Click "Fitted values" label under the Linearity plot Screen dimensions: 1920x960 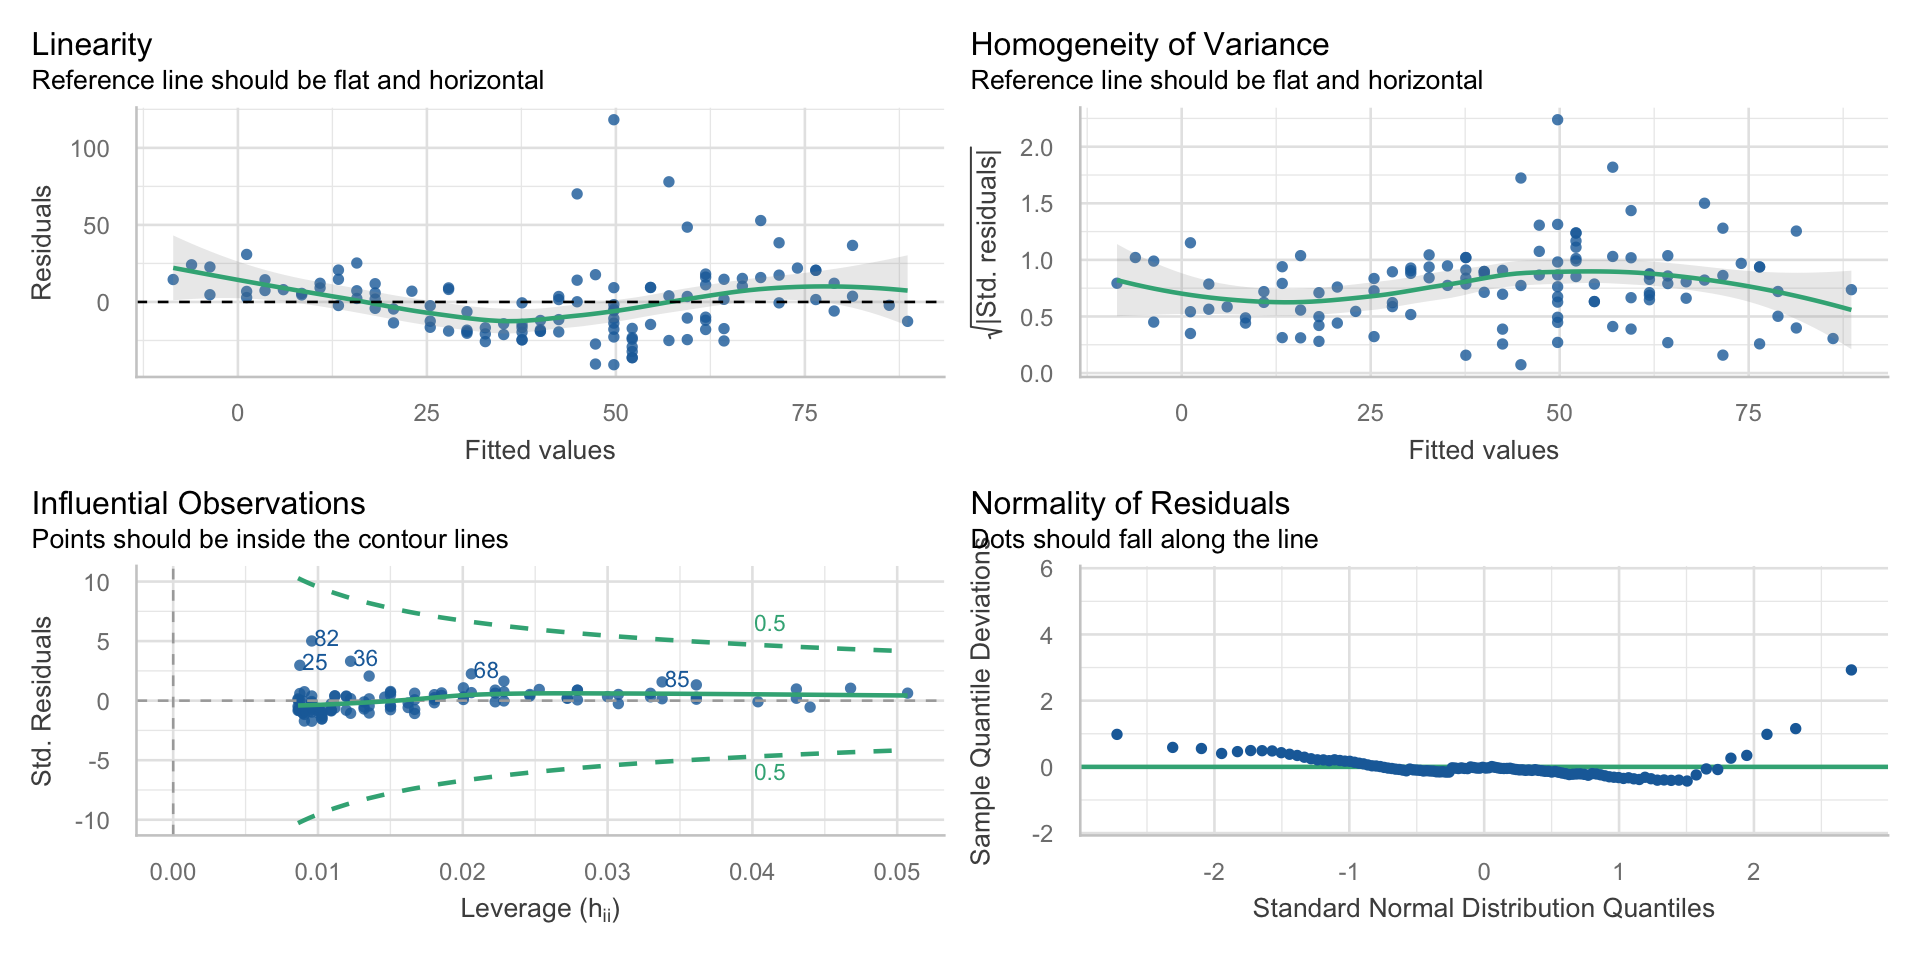coord(540,450)
